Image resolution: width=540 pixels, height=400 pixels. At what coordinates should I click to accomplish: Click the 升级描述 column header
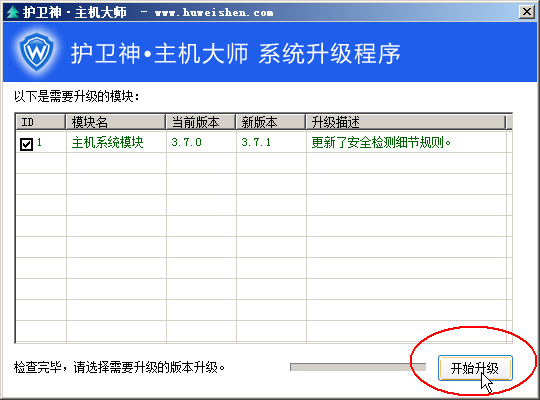pos(406,122)
